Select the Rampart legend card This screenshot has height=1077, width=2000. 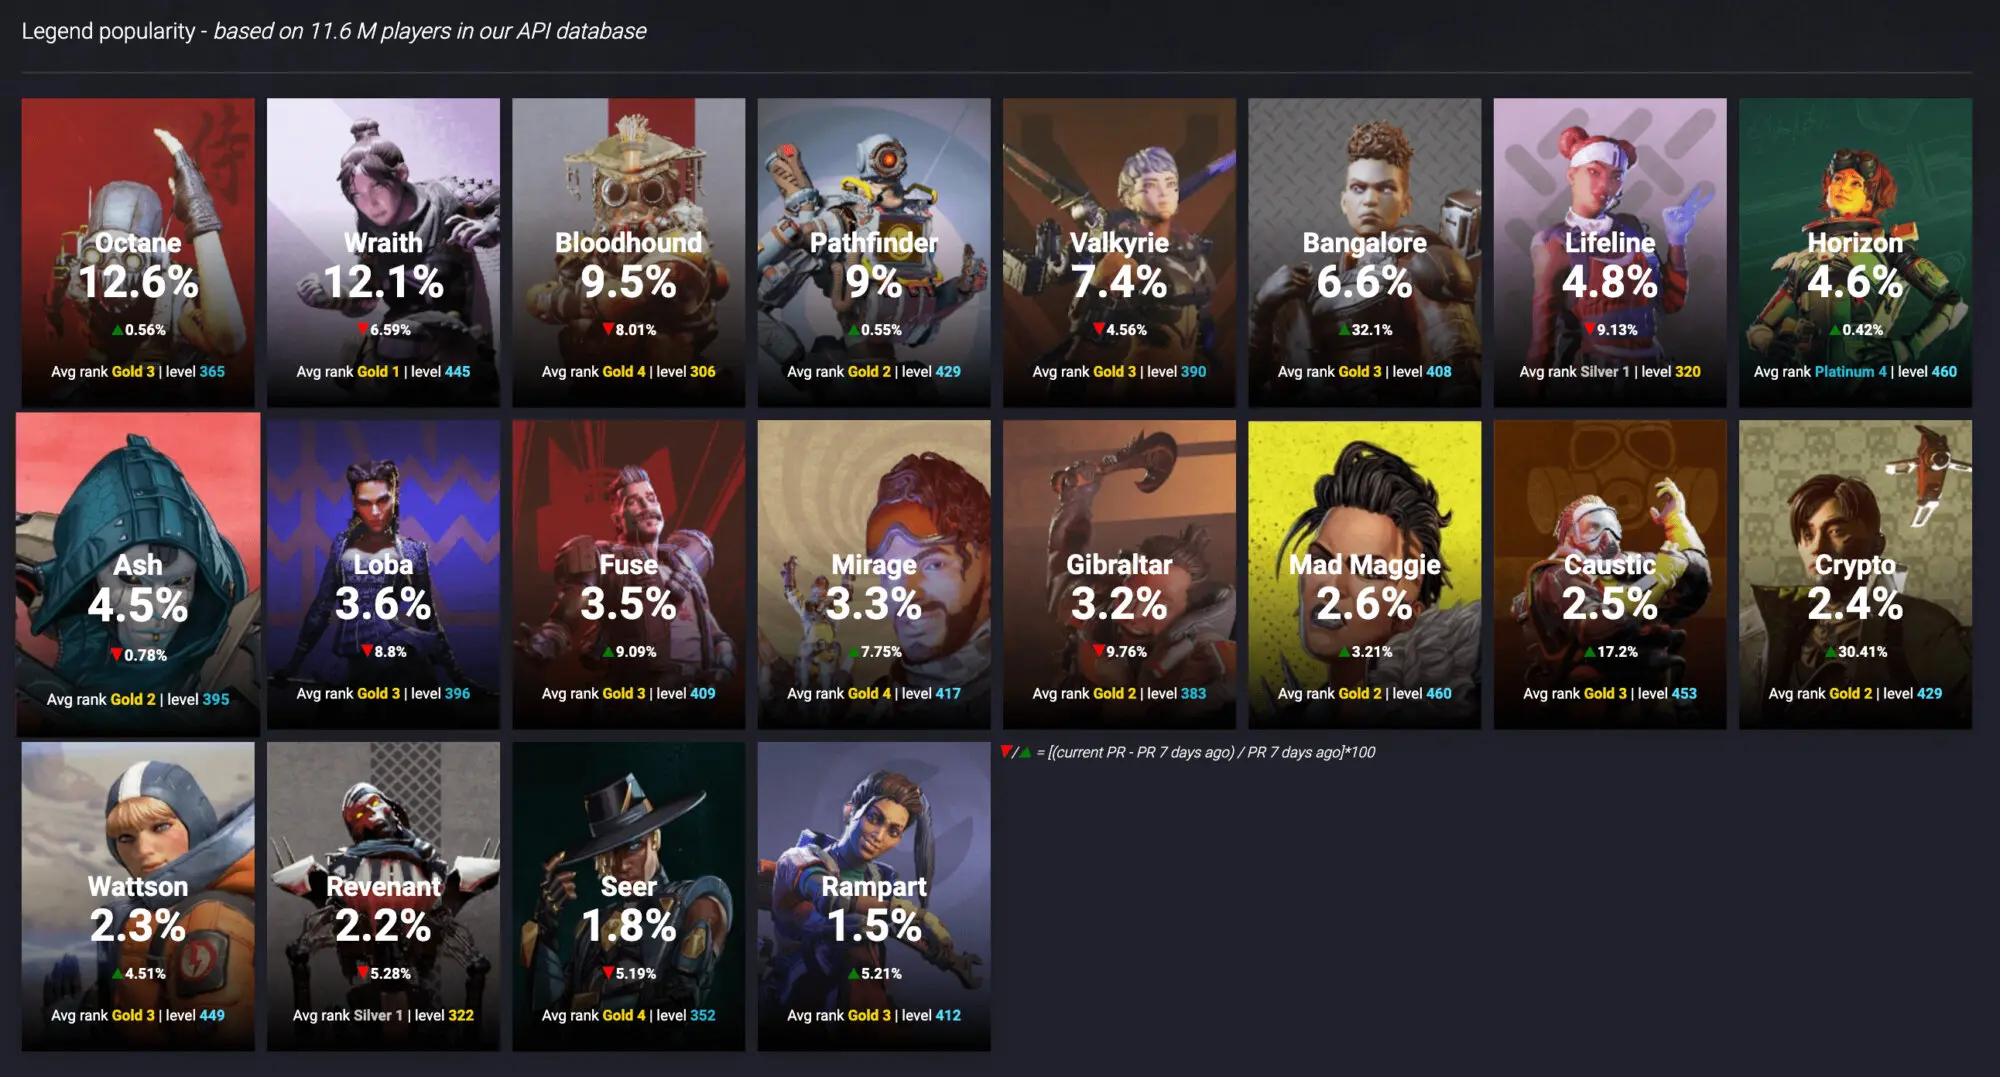pyautogui.click(x=874, y=896)
